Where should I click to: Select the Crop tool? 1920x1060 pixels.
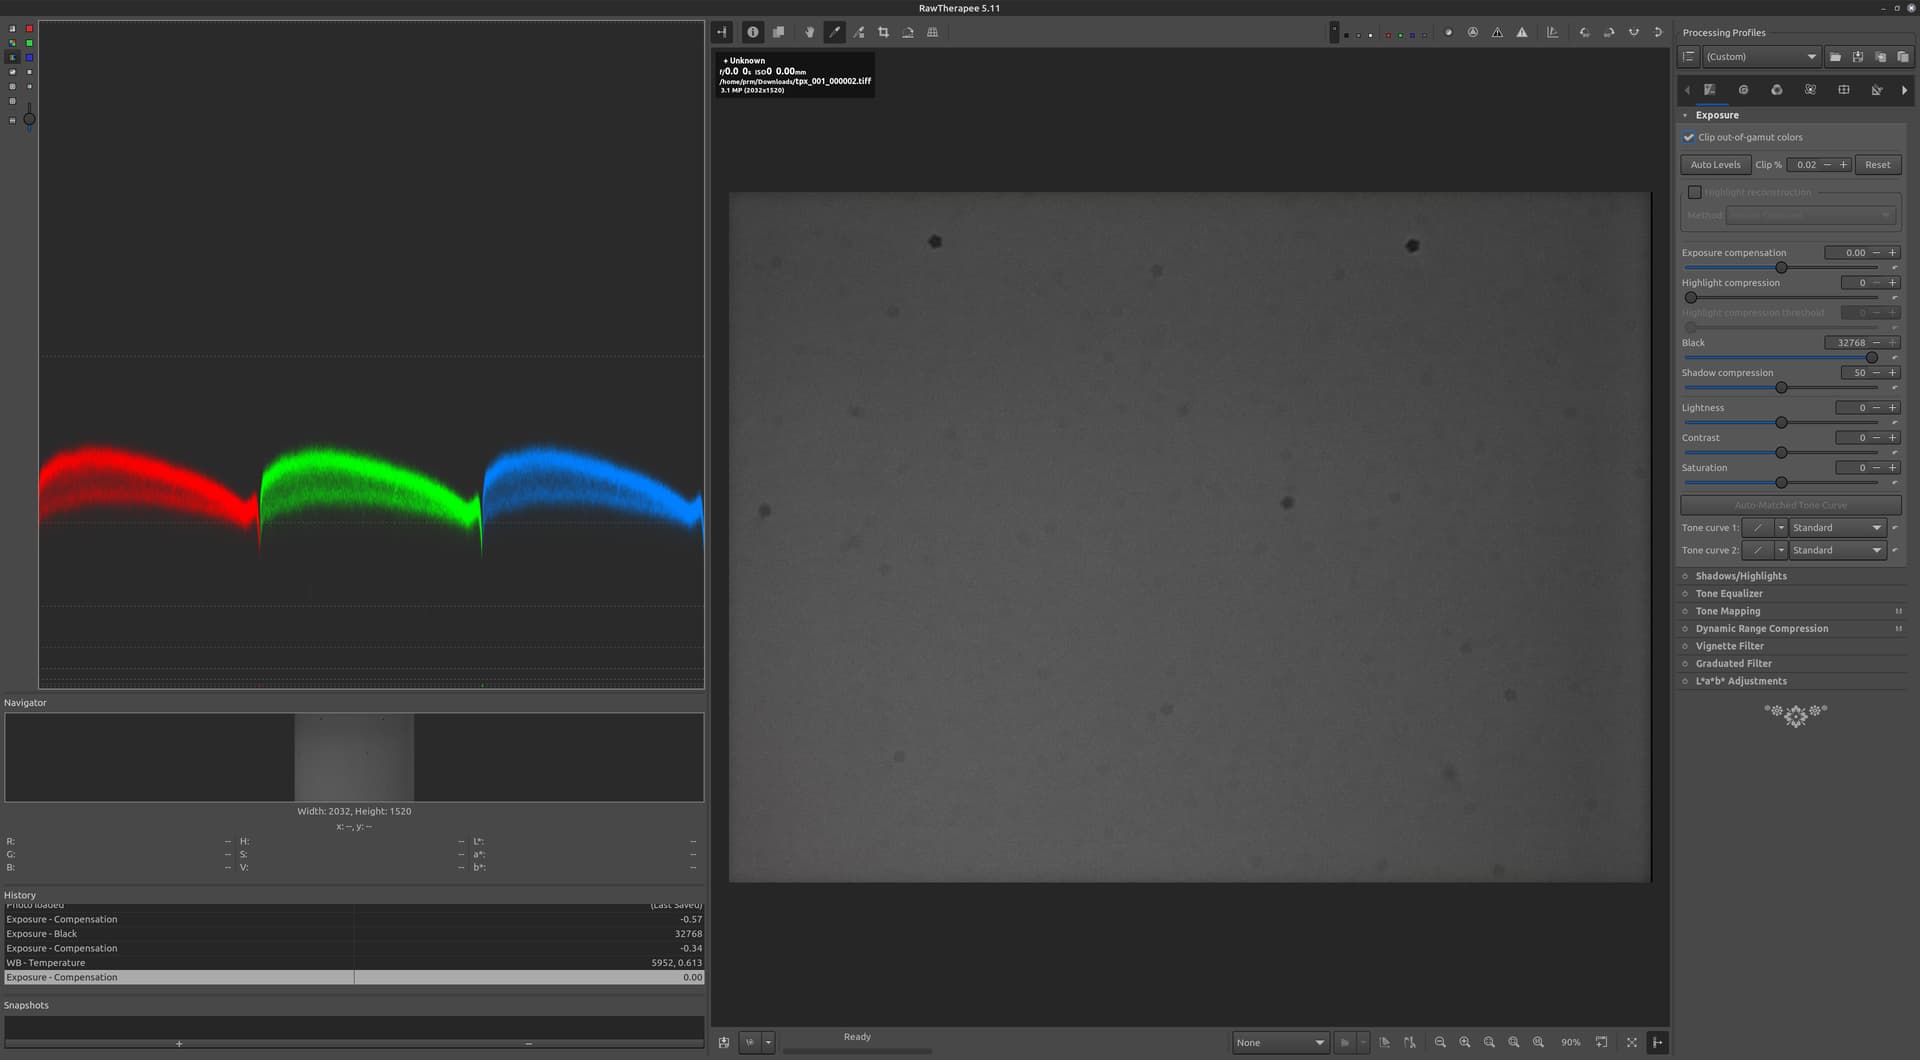point(883,32)
